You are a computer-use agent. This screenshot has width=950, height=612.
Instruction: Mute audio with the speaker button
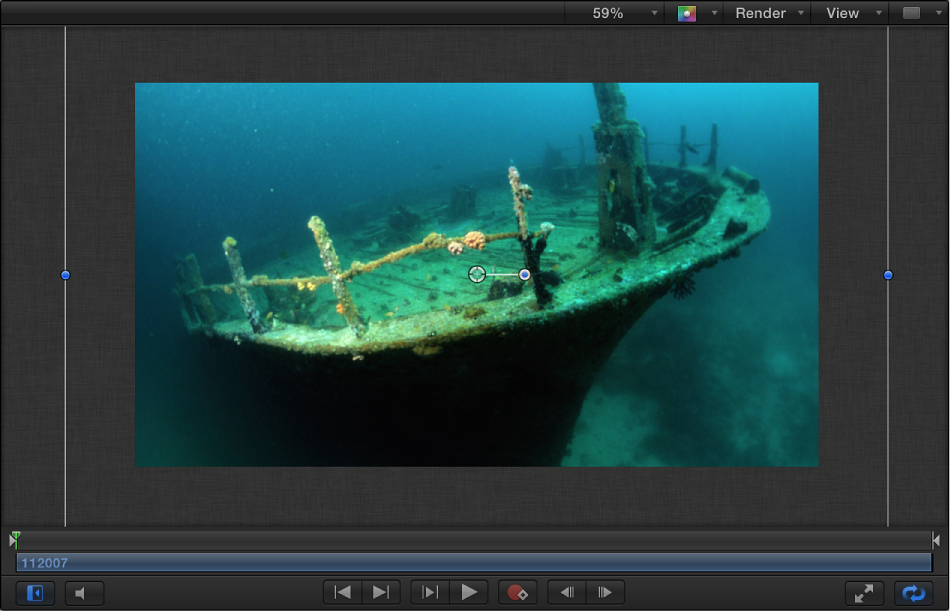click(84, 593)
